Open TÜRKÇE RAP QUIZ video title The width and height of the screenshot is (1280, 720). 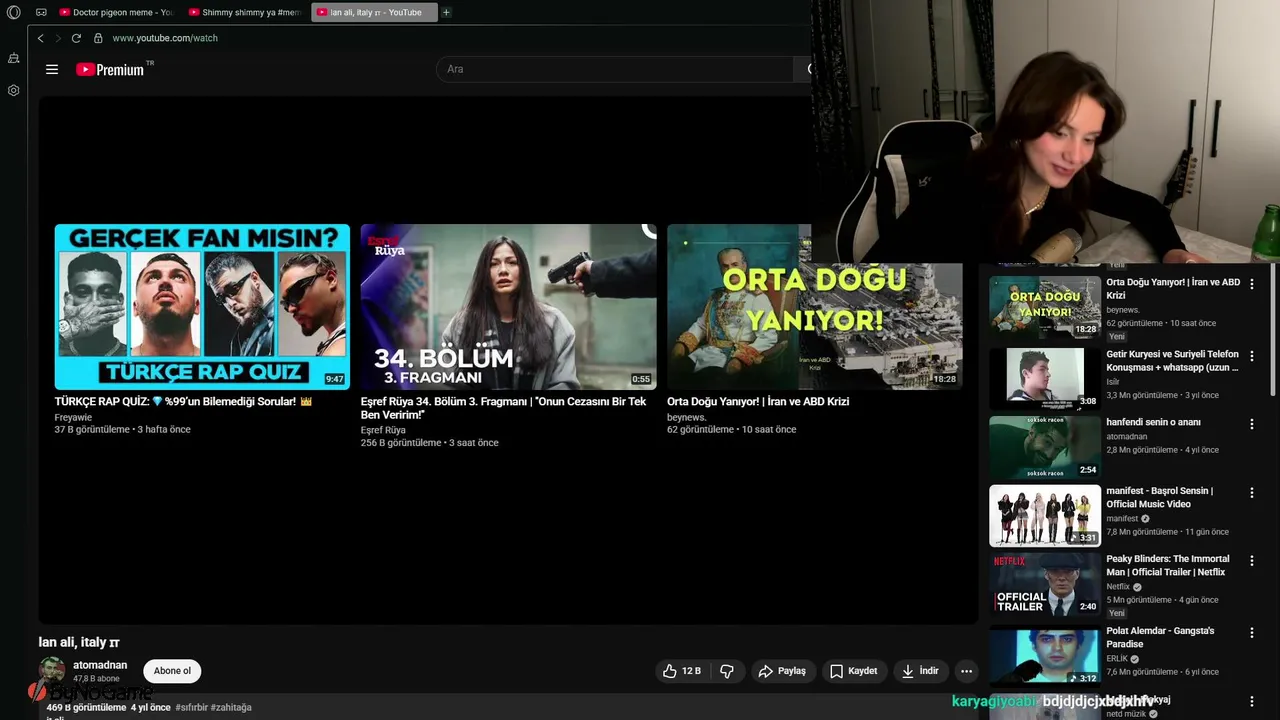183,402
